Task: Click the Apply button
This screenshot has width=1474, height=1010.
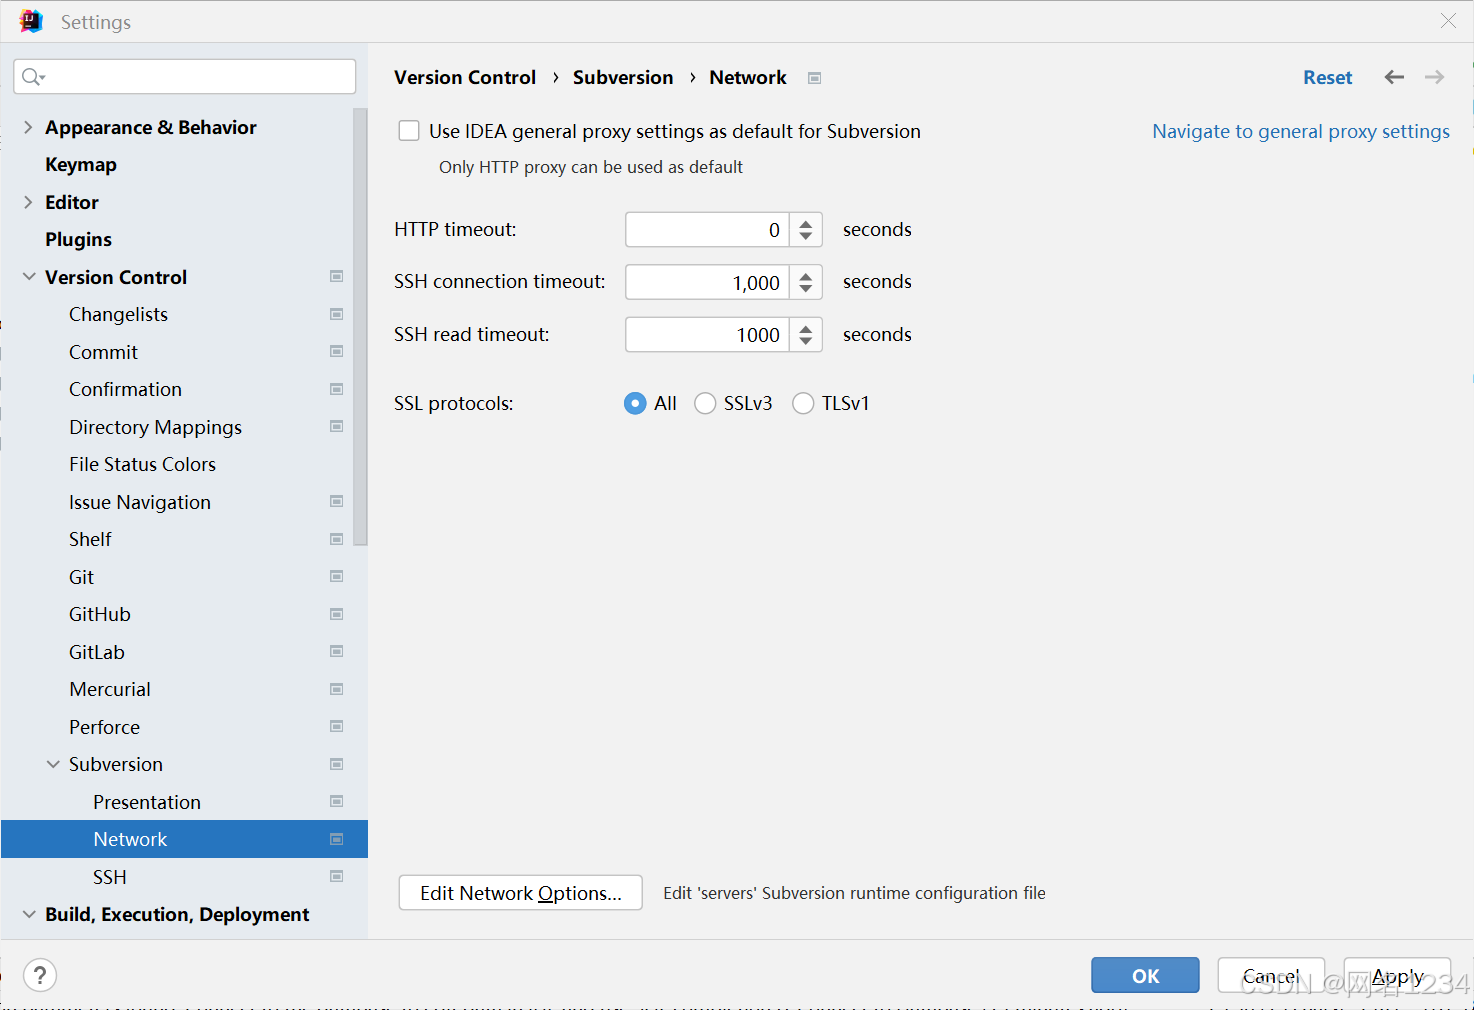Action: click(x=1397, y=975)
